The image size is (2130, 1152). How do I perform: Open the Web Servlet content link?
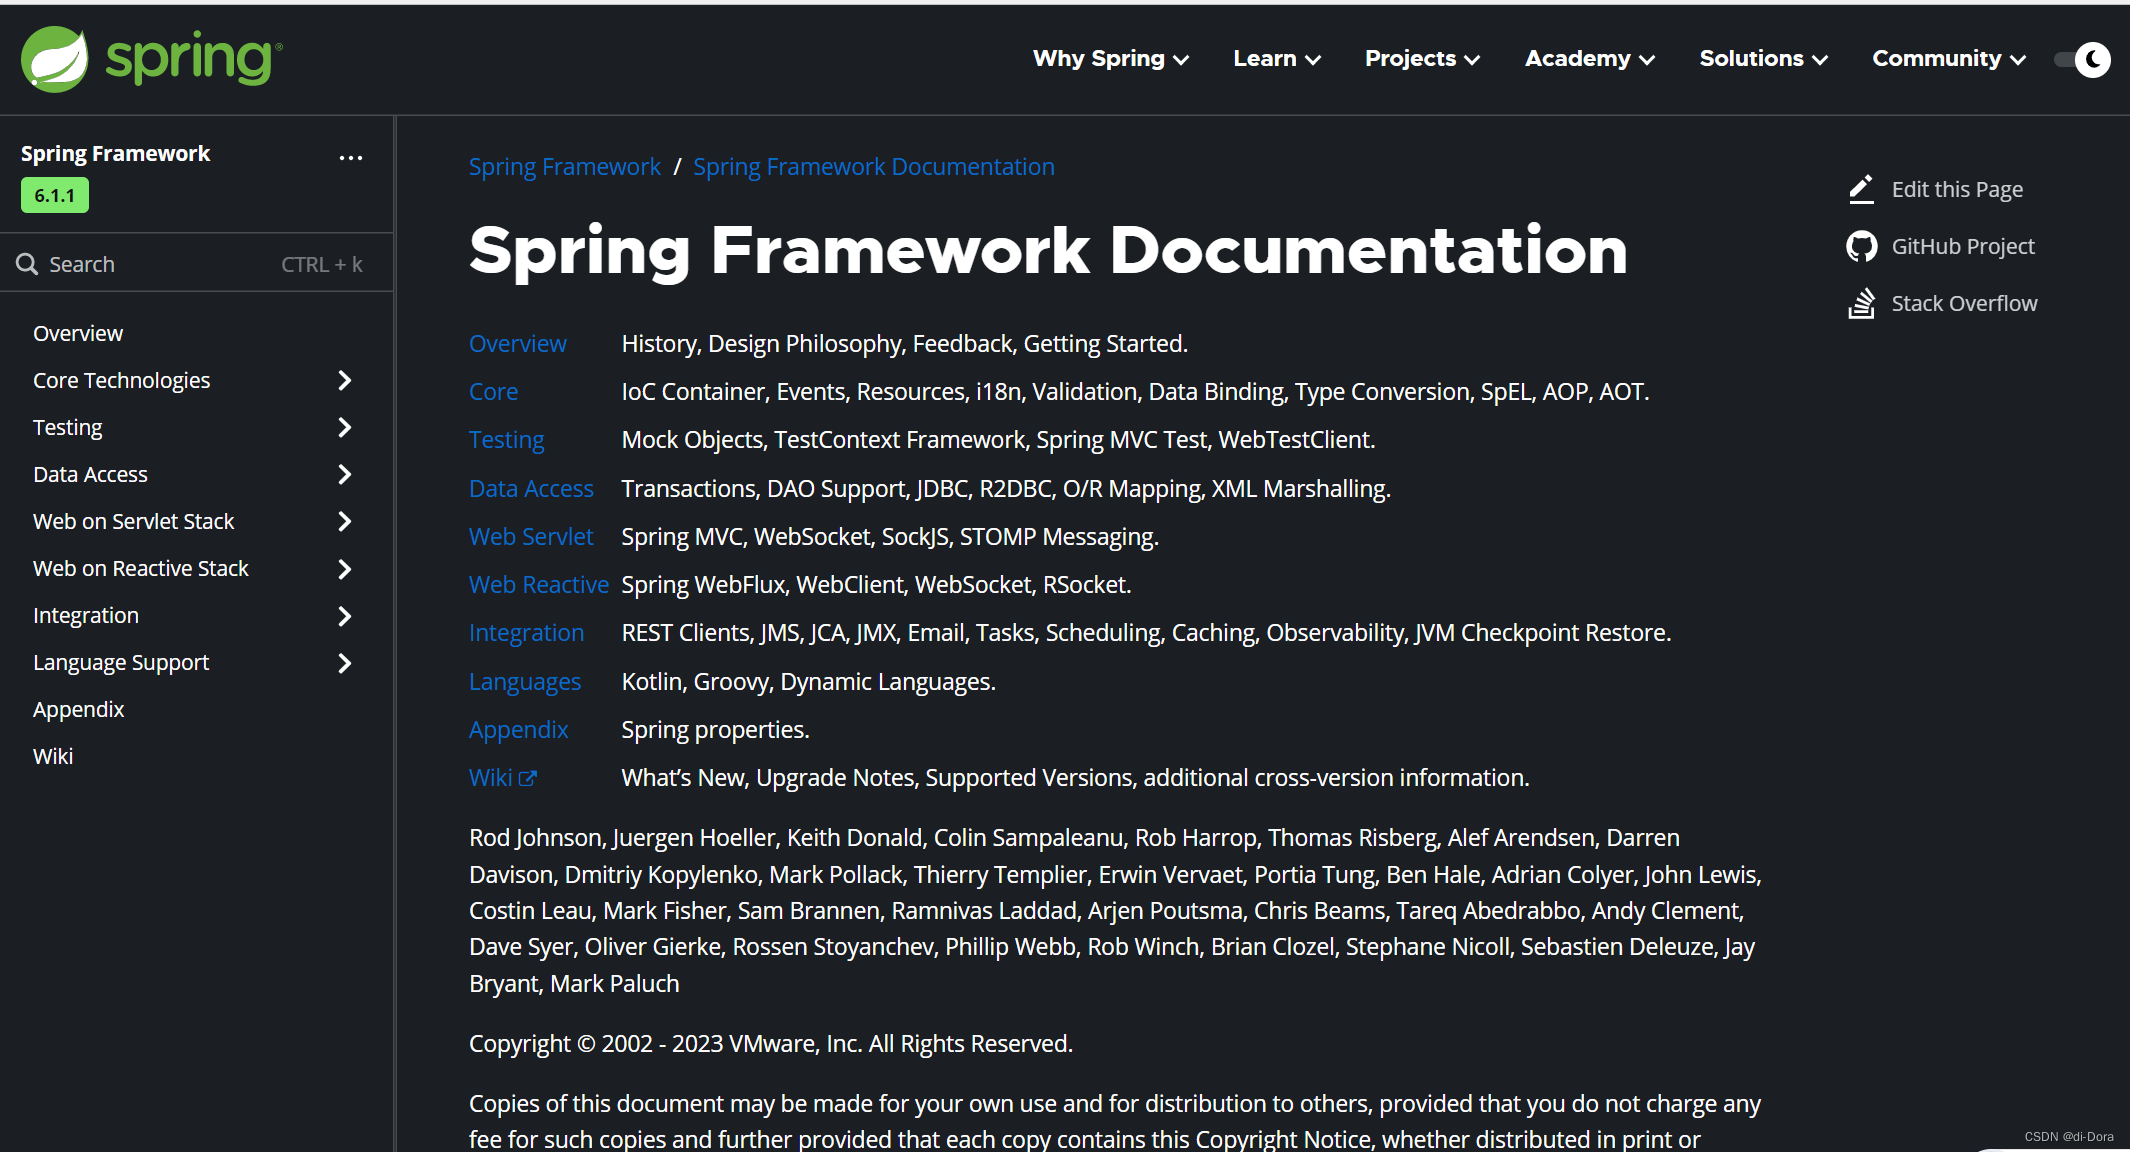point(531,536)
